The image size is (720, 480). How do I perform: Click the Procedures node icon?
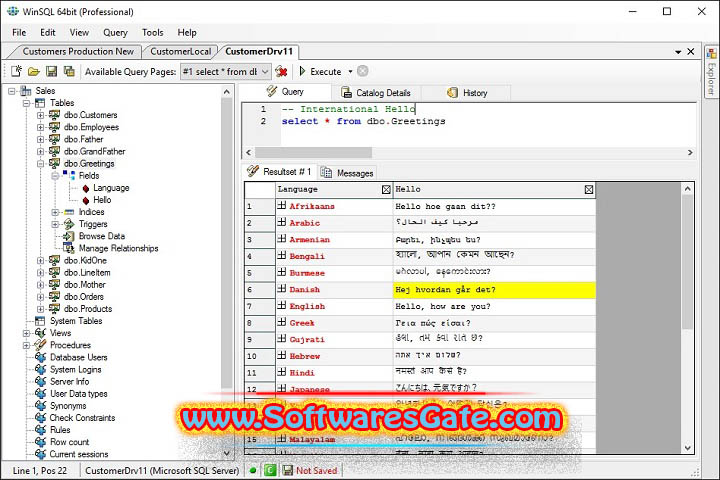[40, 344]
